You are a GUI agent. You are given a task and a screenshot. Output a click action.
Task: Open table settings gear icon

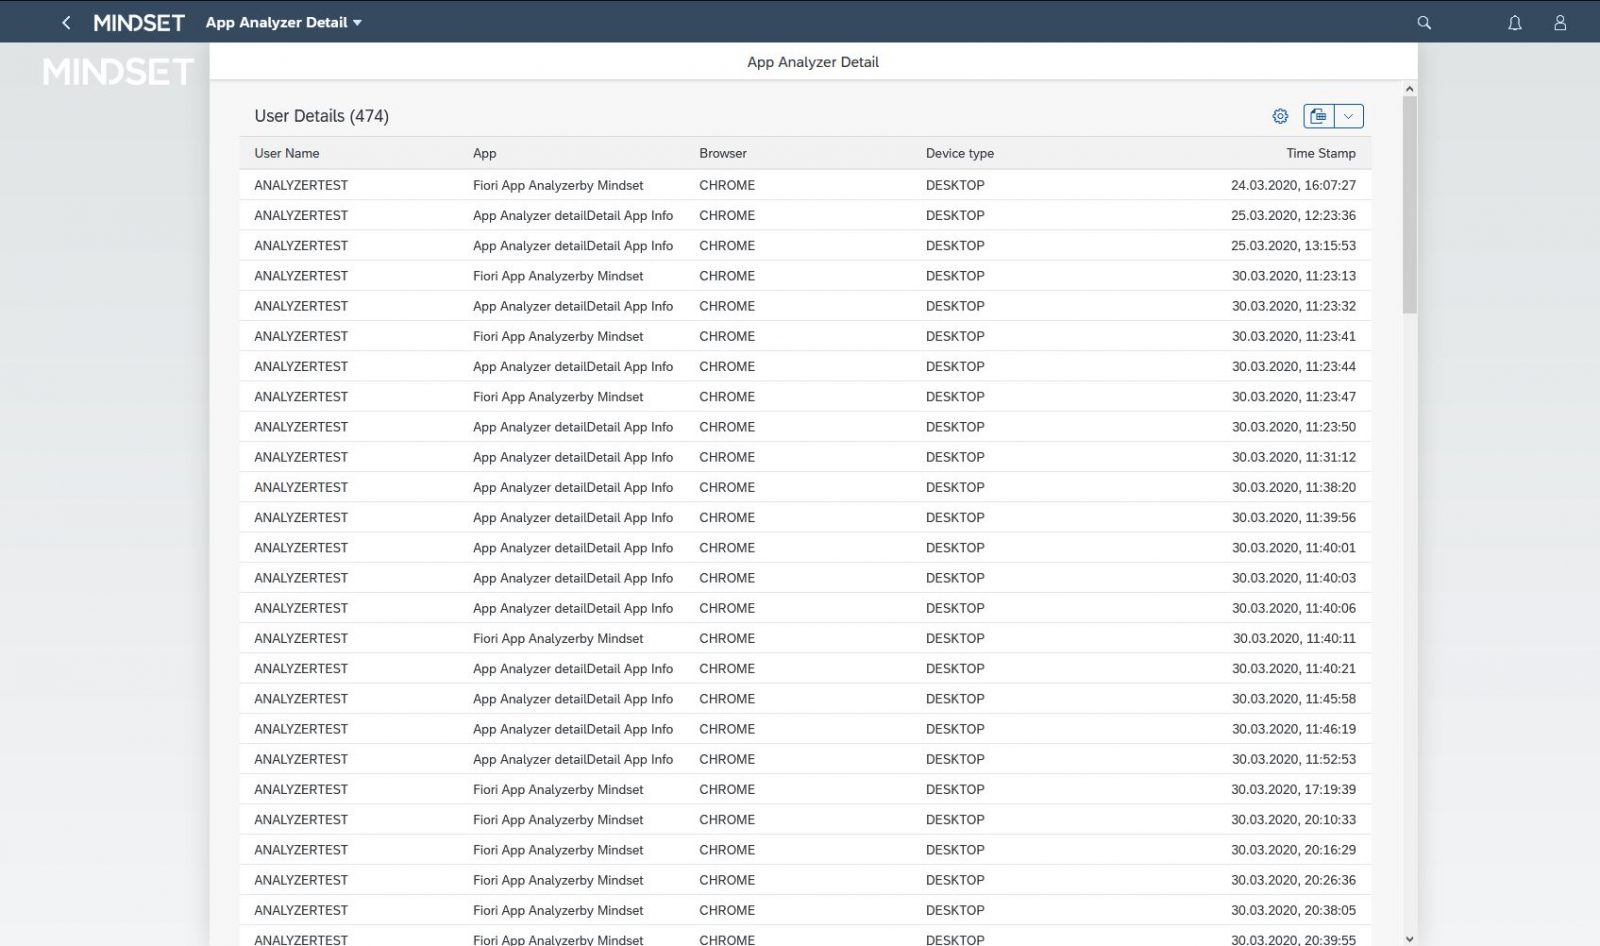(1280, 116)
